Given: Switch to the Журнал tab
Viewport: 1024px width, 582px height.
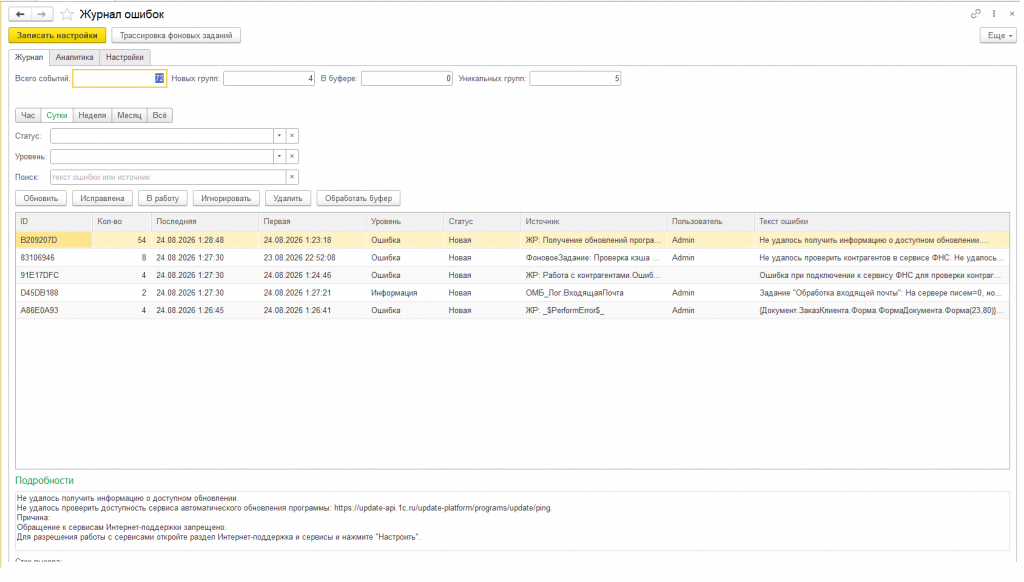Looking at the screenshot, I should [29, 57].
